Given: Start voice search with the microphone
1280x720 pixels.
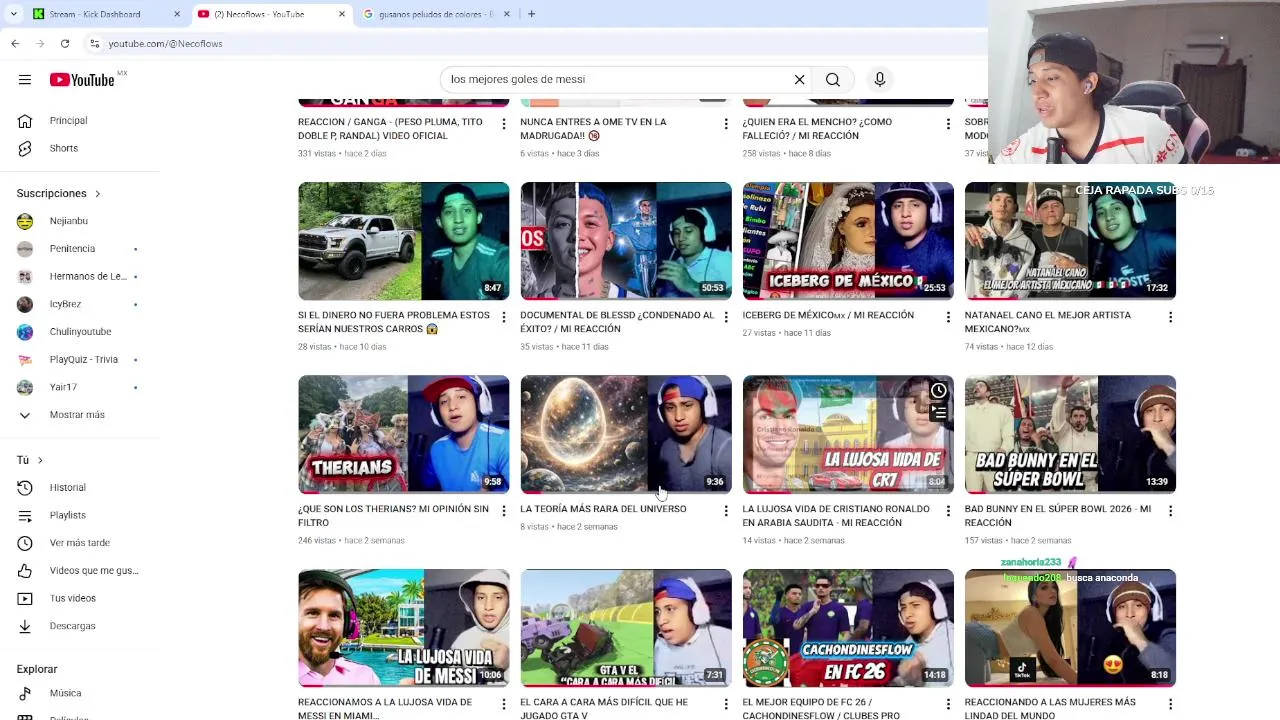Looking at the screenshot, I should [x=879, y=80].
